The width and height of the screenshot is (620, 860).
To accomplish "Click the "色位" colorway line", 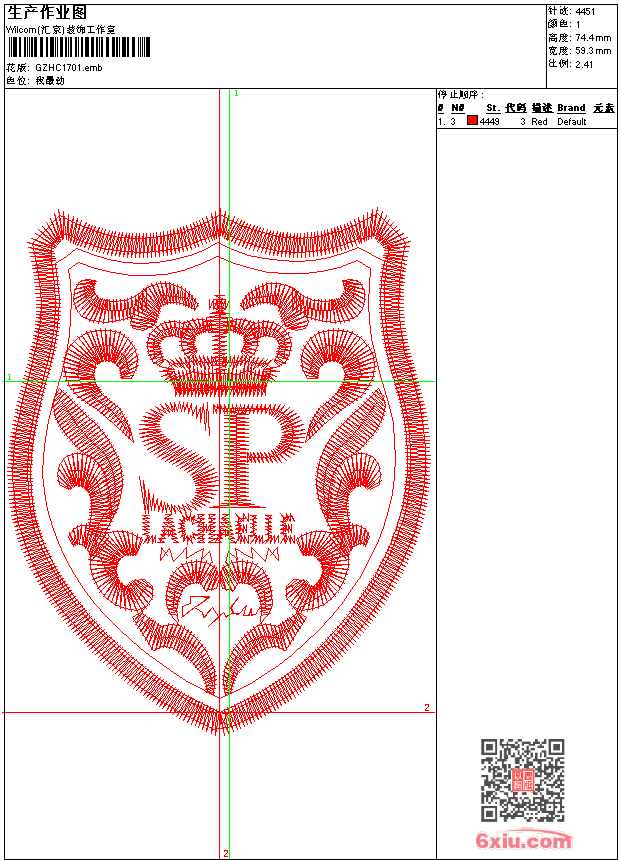I will click(x=35, y=81).
